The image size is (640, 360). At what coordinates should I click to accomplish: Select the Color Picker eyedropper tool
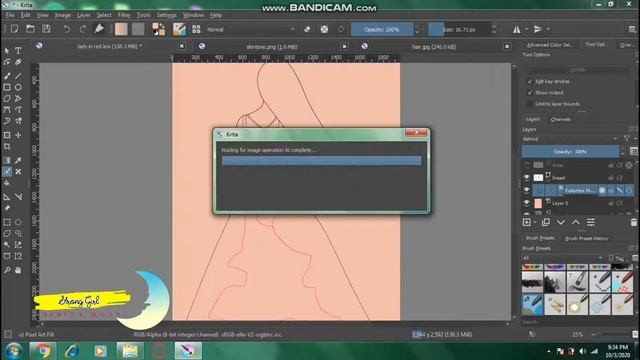(18, 160)
